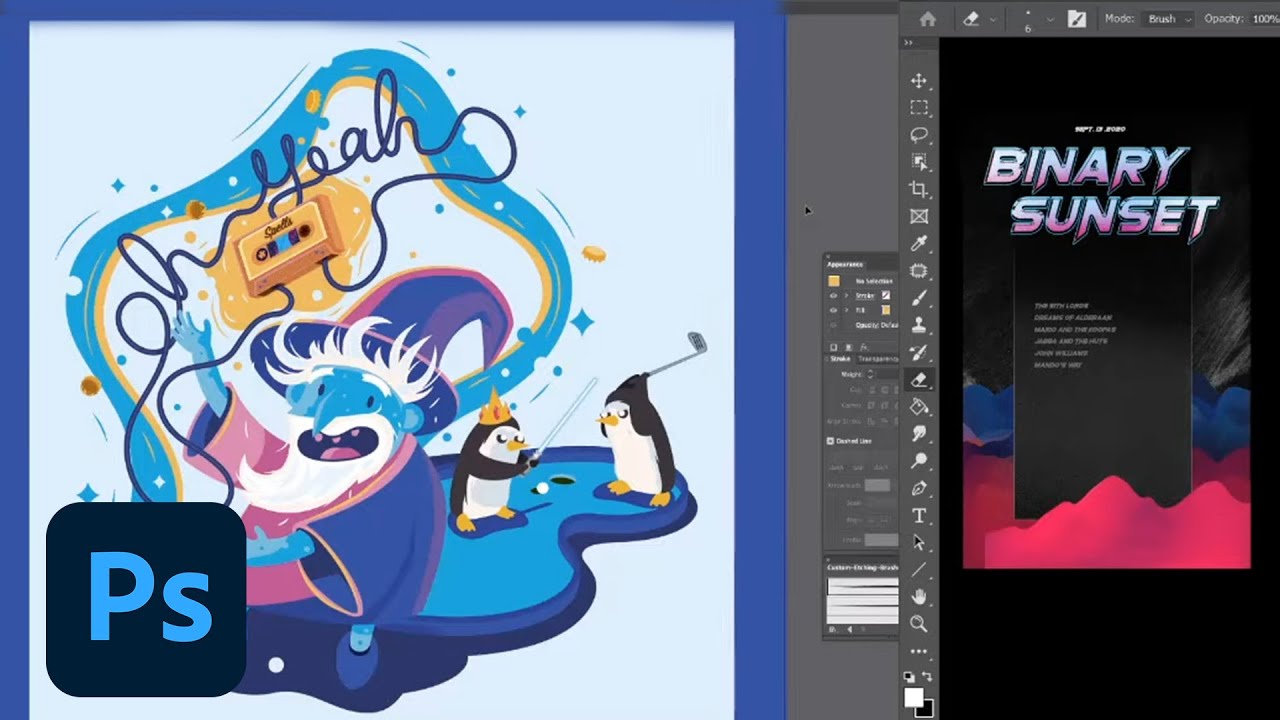Select the Object Selection tool
The height and width of the screenshot is (720, 1280).
click(x=919, y=162)
